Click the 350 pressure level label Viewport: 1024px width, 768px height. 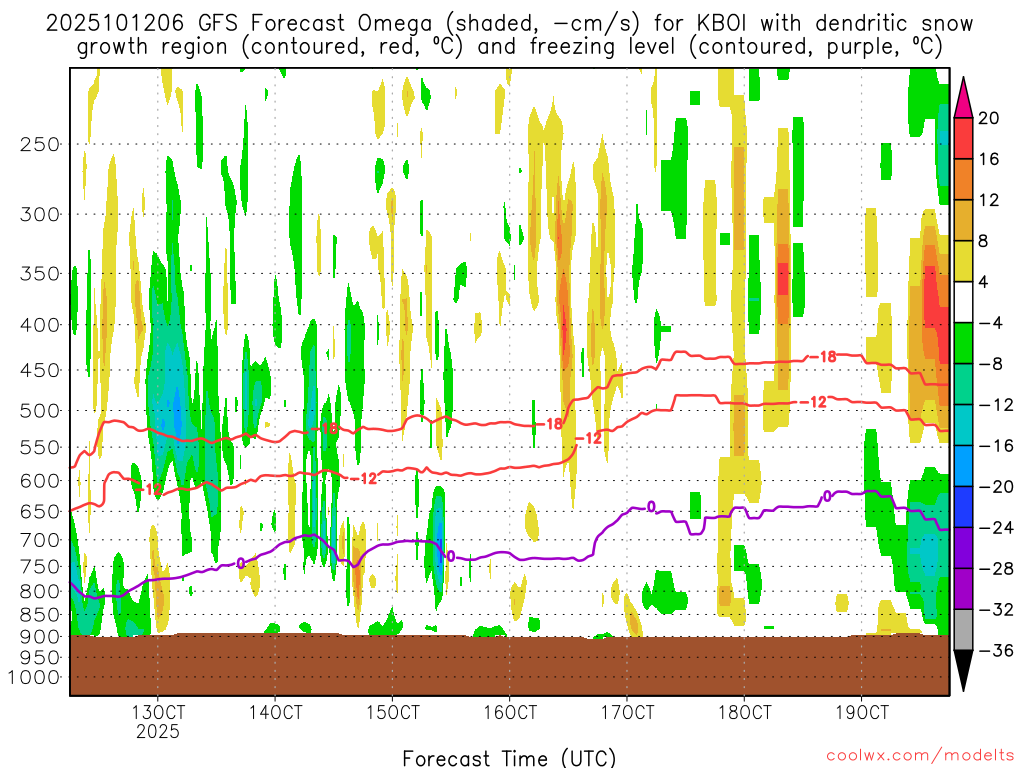[40, 274]
